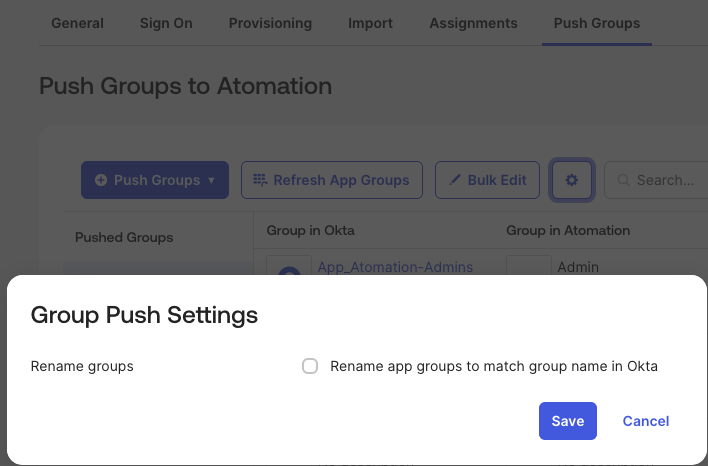Click Refresh App Groups button
This screenshot has height=466, width=708.
pyautogui.click(x=332, y=180)
